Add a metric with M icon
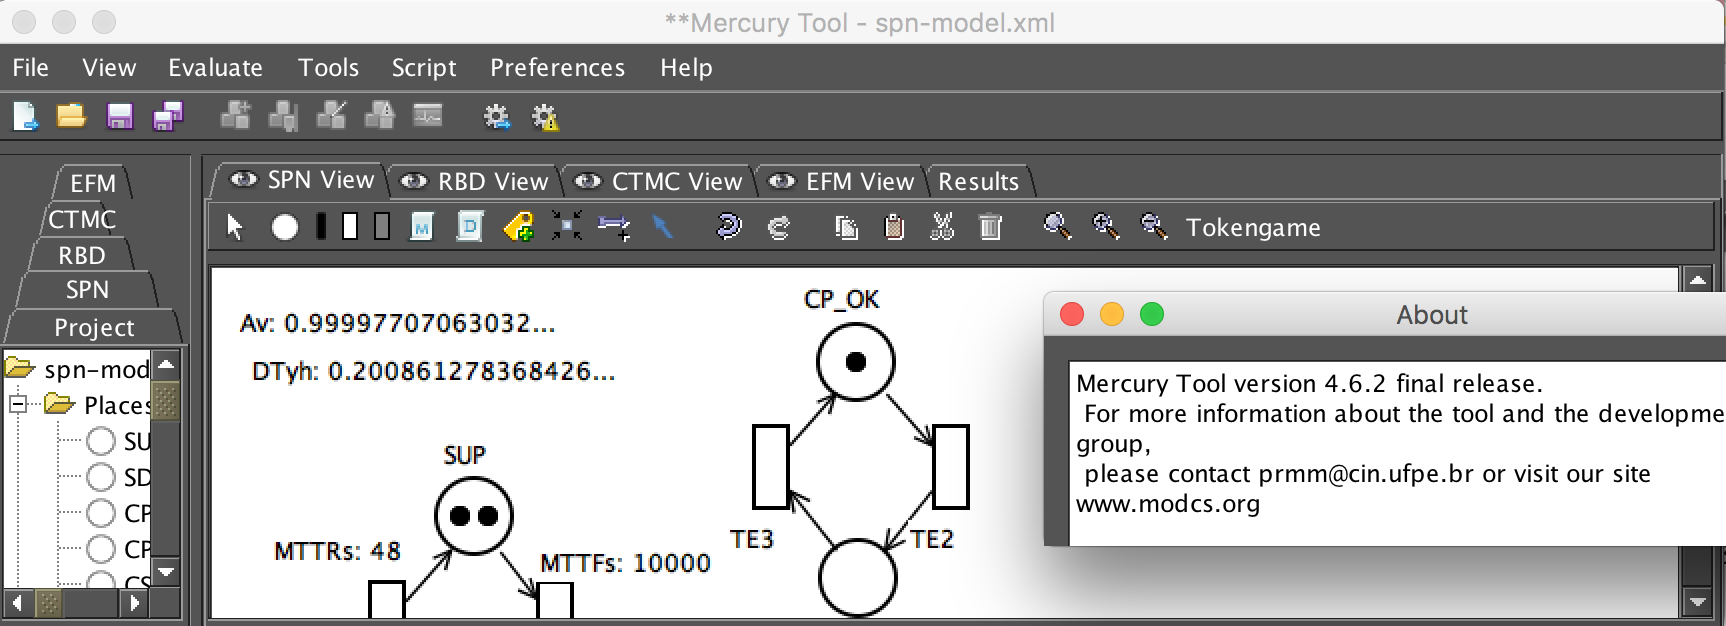Viewport: 1726px width, 626px height. 422,227
